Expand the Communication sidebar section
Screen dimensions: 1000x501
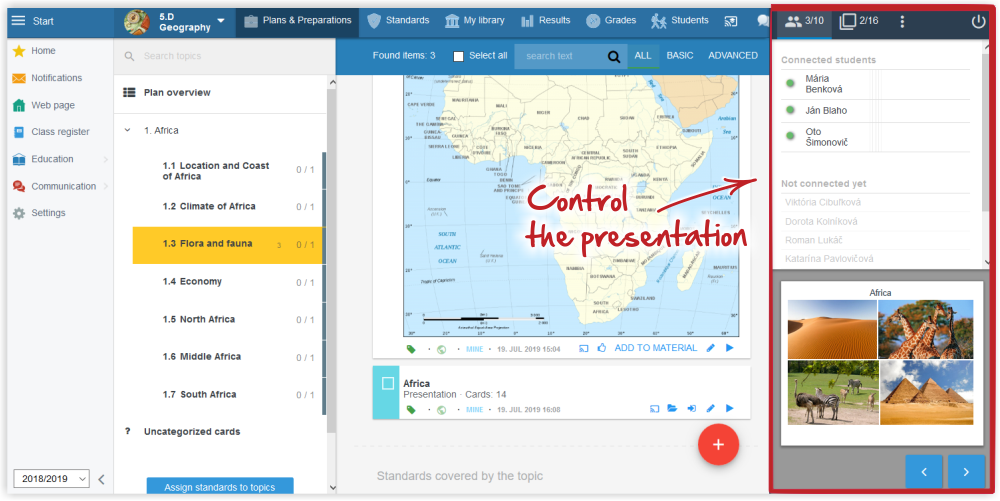tap(60, 186)
